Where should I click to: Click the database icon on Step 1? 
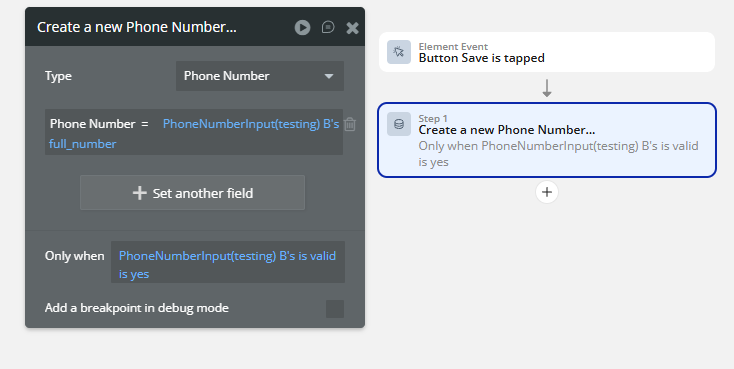coord(399,124)
